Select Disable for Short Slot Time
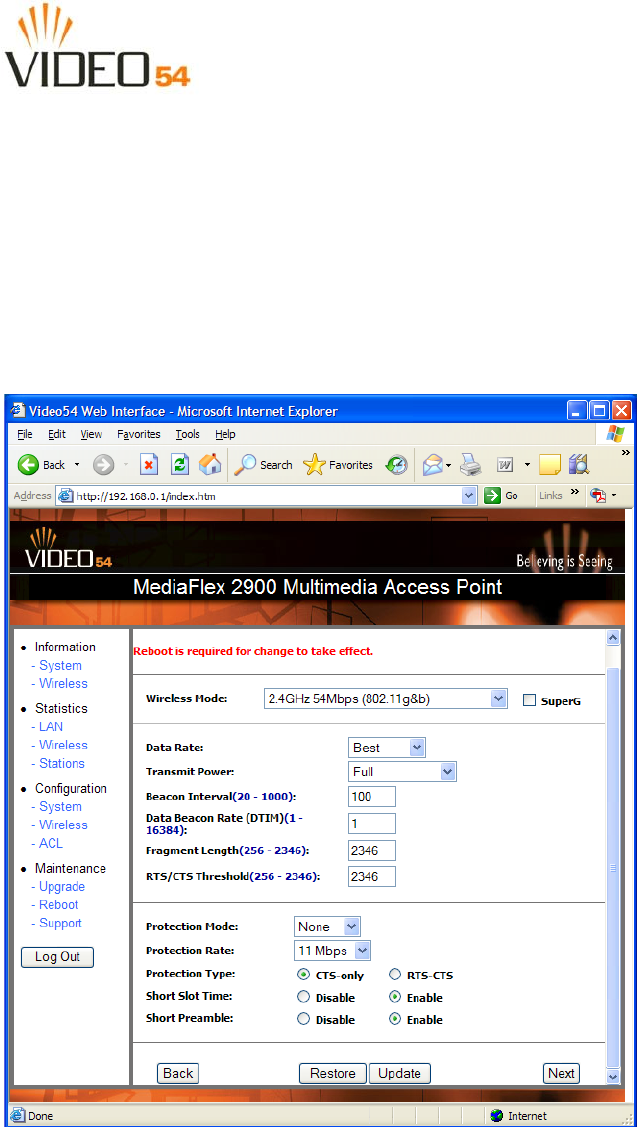637x1127 pixels. [x=303, y=997]
